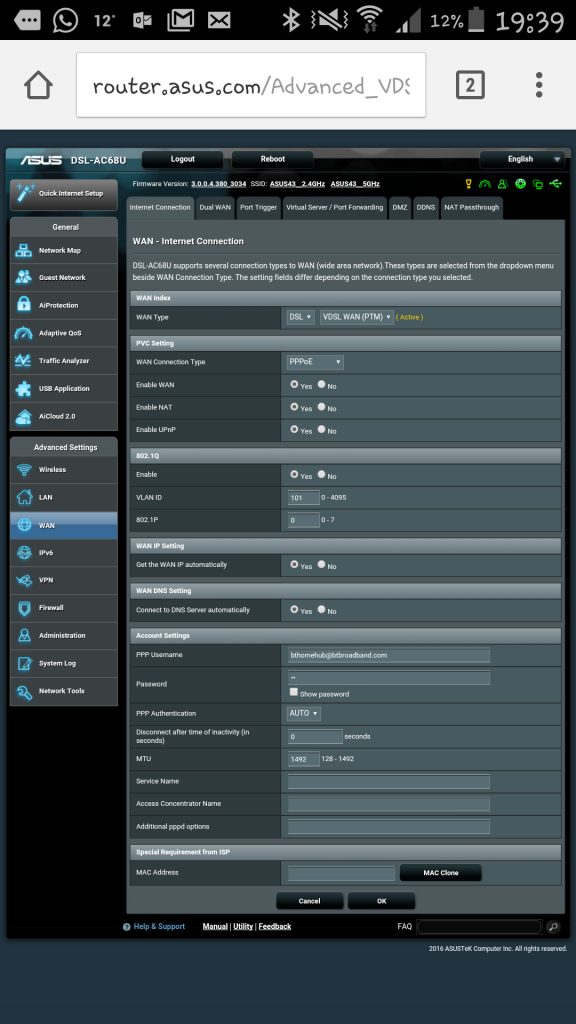
Task: Click the Cancel button
Action: coord(310,901)
